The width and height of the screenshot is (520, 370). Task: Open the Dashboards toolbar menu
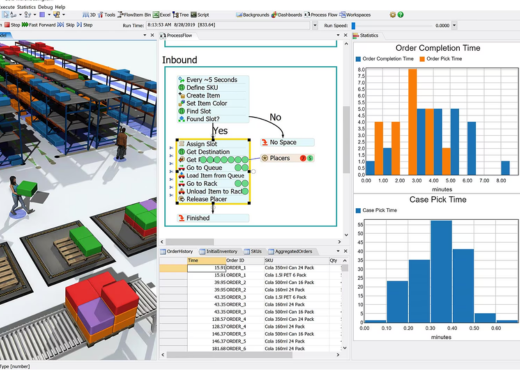287,15
